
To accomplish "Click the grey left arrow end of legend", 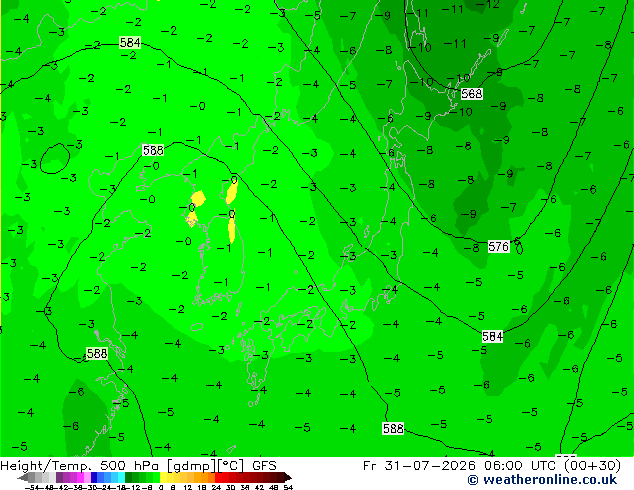I will coord(23,478).
